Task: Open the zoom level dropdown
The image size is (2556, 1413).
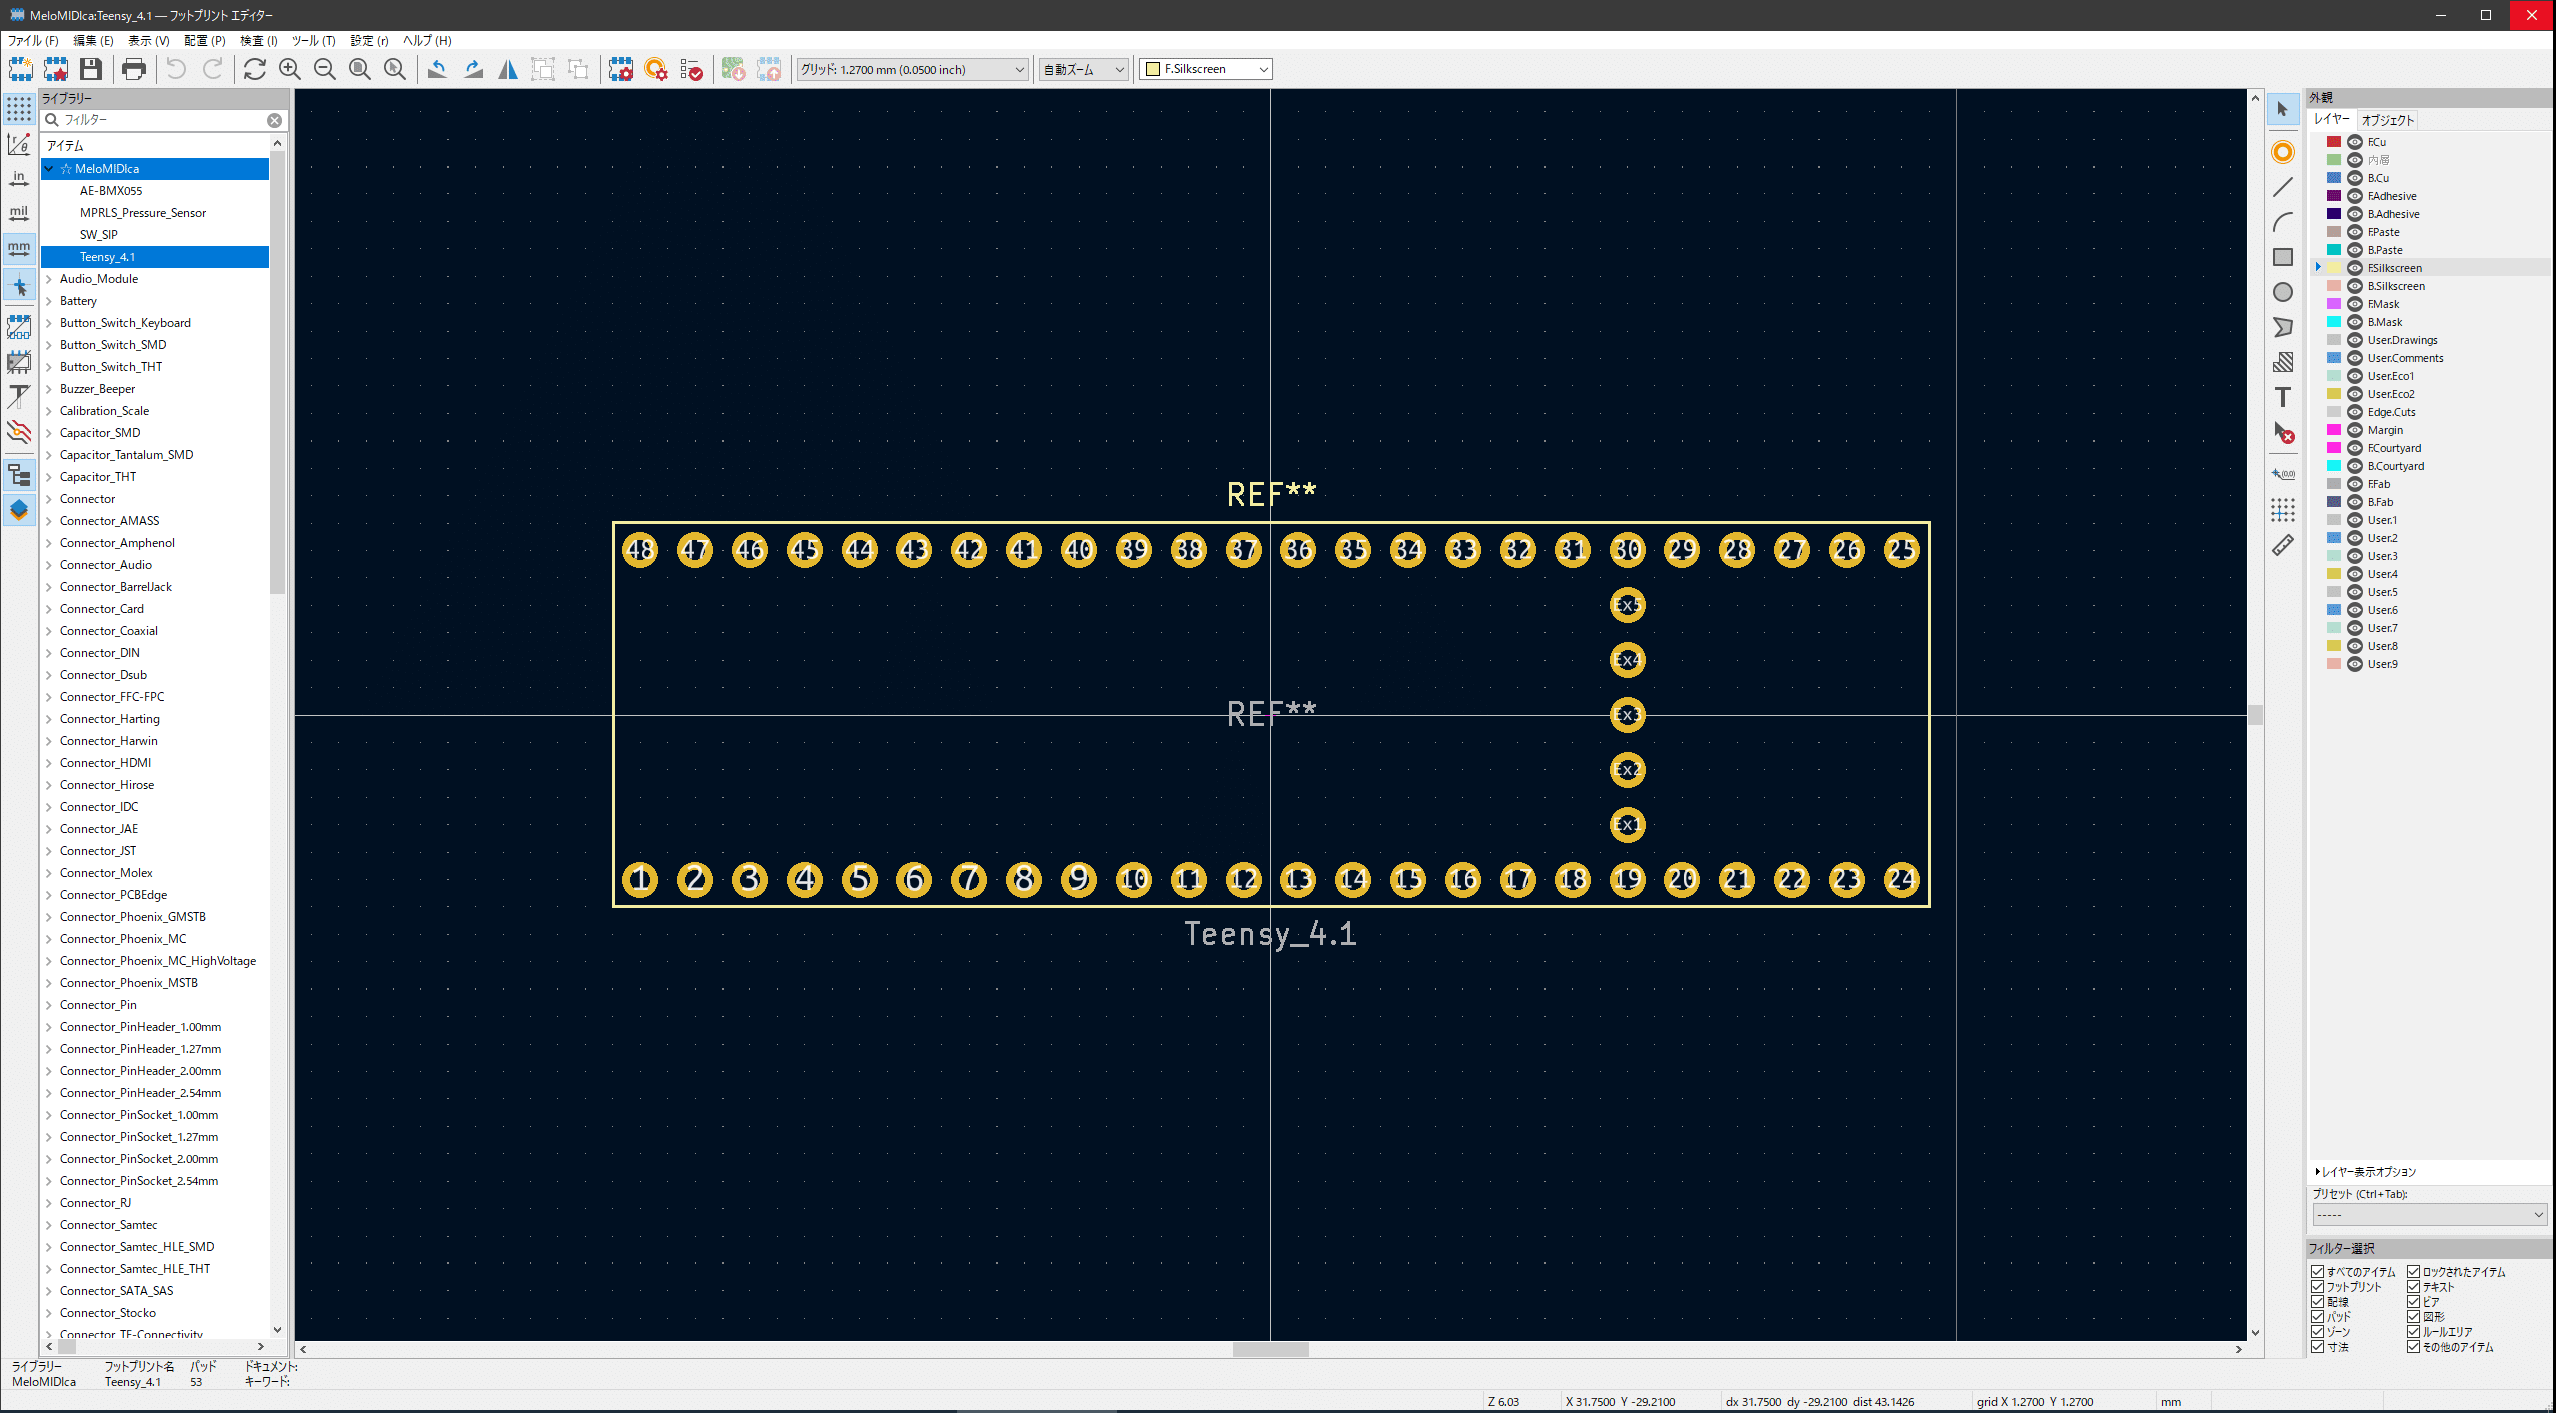Action: coord(1084,69)
